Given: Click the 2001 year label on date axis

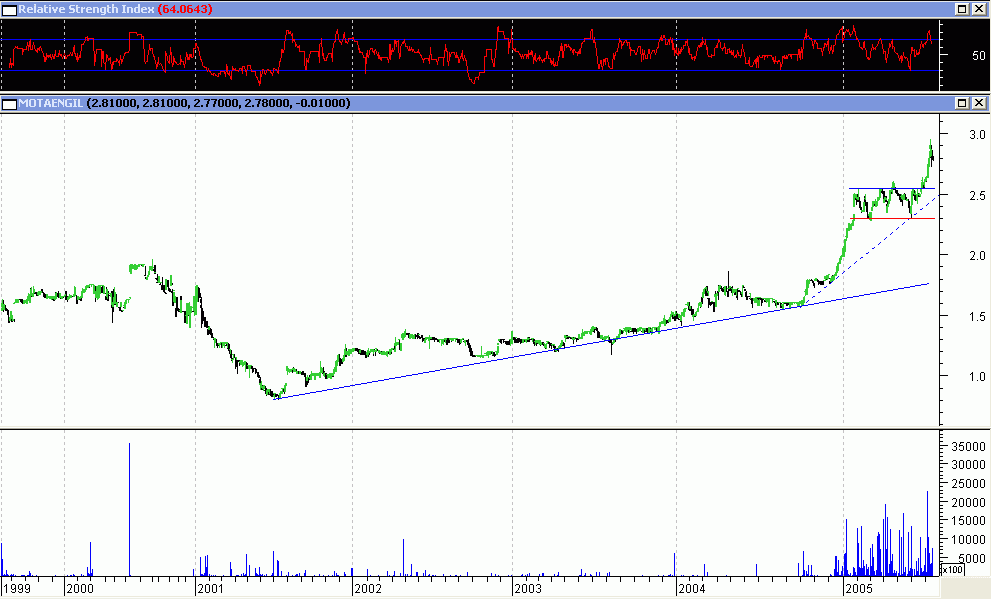Looking at the screenshot, I should coord(210,589).
